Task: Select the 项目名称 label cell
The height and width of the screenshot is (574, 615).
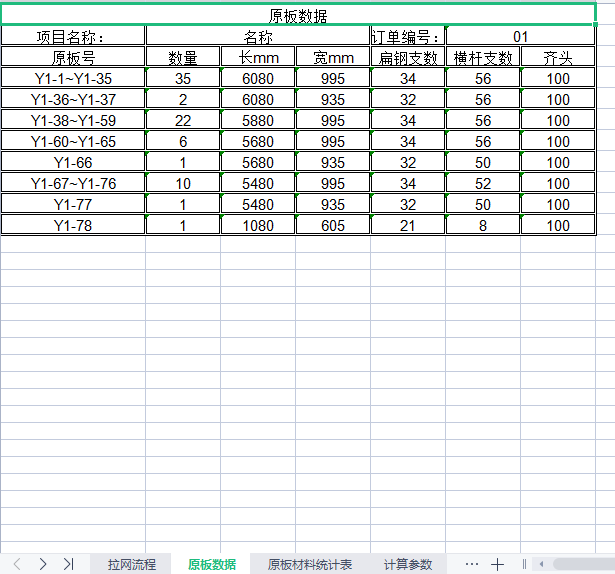Action: (73, 36)
